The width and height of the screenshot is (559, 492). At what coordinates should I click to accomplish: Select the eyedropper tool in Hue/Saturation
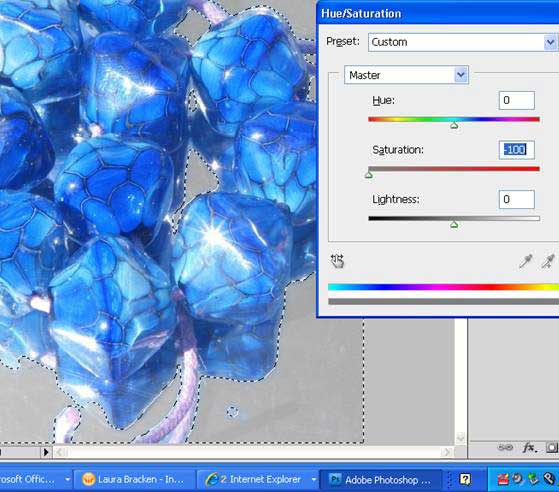coord(525,261)
